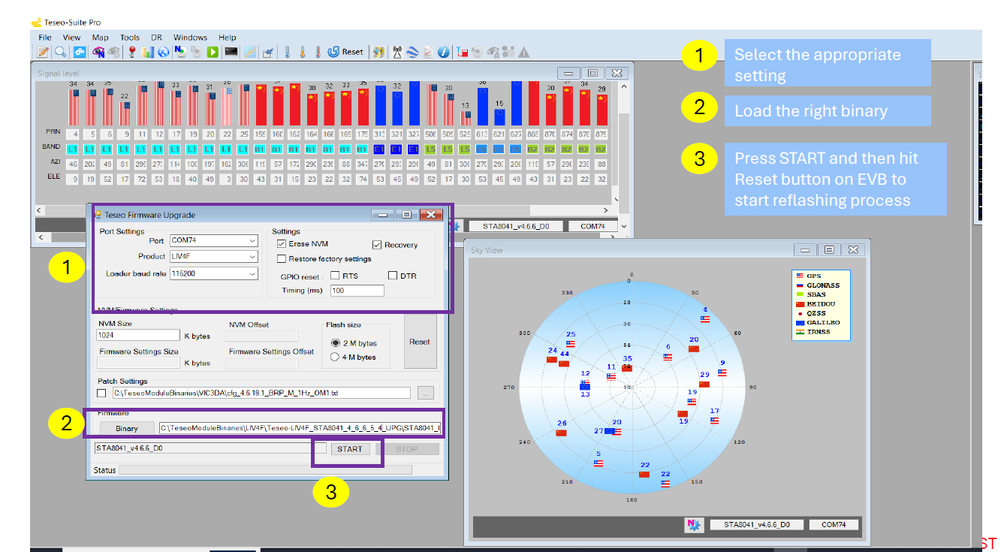
Task: Click the patch file browse button
Action: (x=426, y=393)
